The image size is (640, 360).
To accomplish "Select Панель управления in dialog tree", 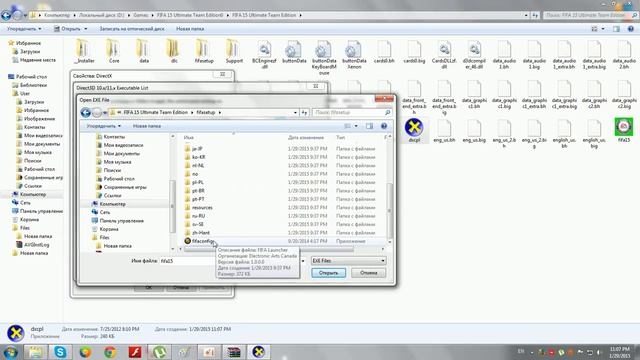I will 122,221.
